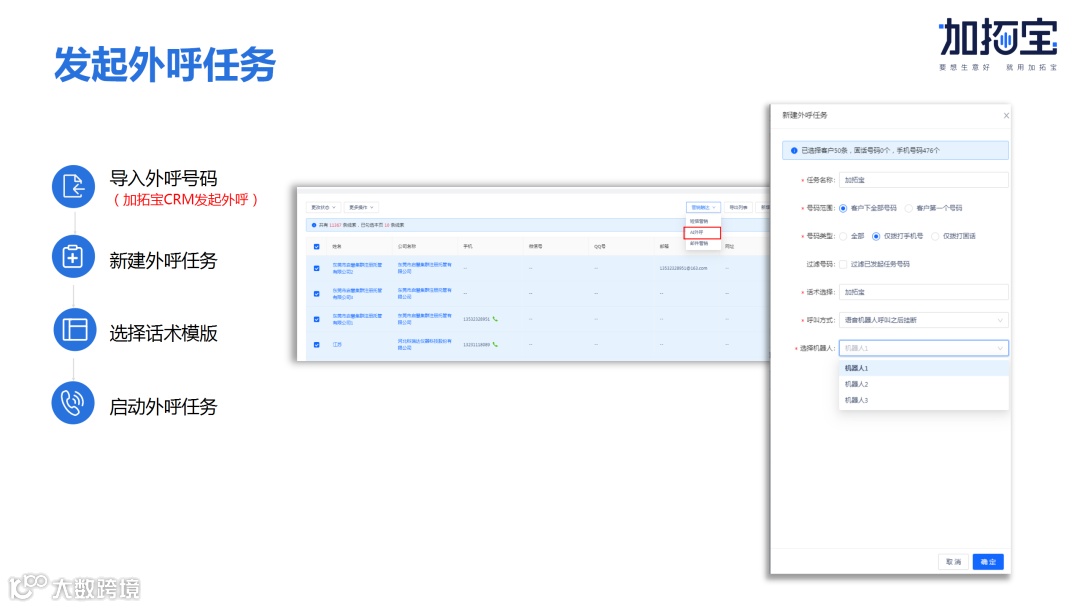
Task: Collapse the 营销触达 dropdown button
Action: pyautogui.click(x=703, y=207)
